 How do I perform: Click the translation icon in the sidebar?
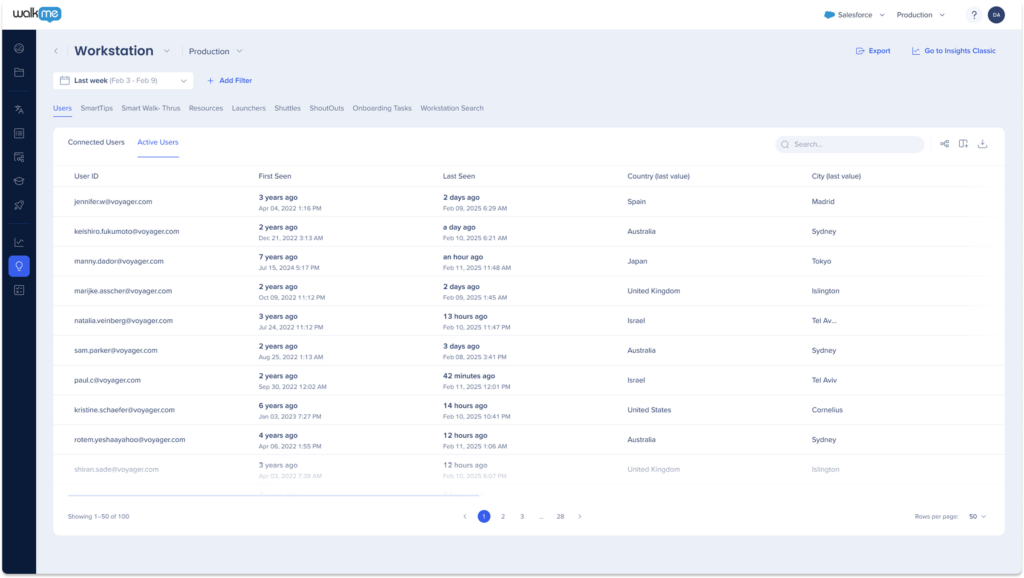coord(19,110)
